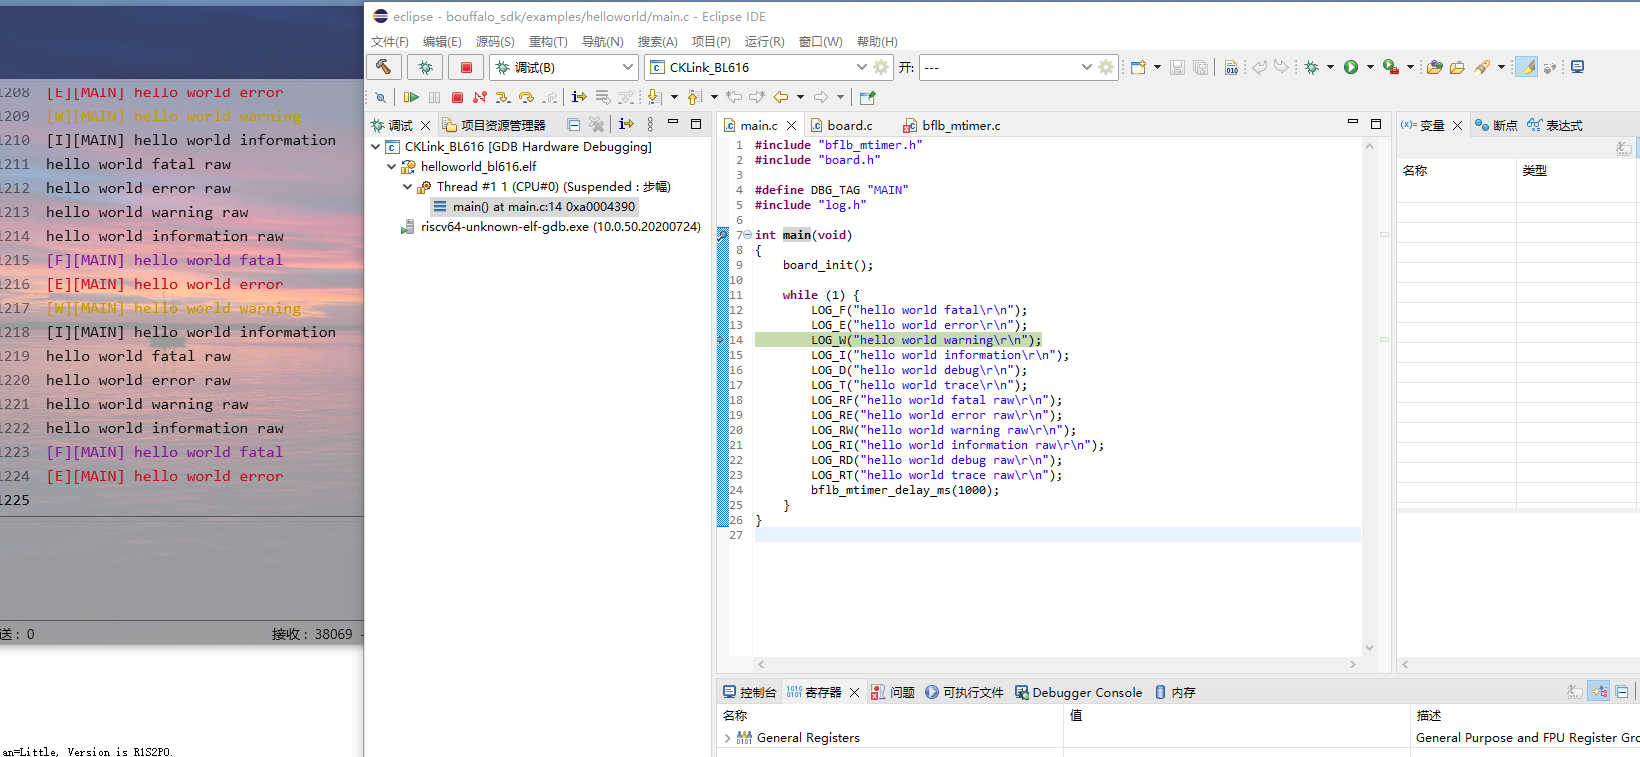The width and height of the screenshot is (1640, 757).
Task: Toggle Skip All Breakpoints icon
Action: point(380,97)
